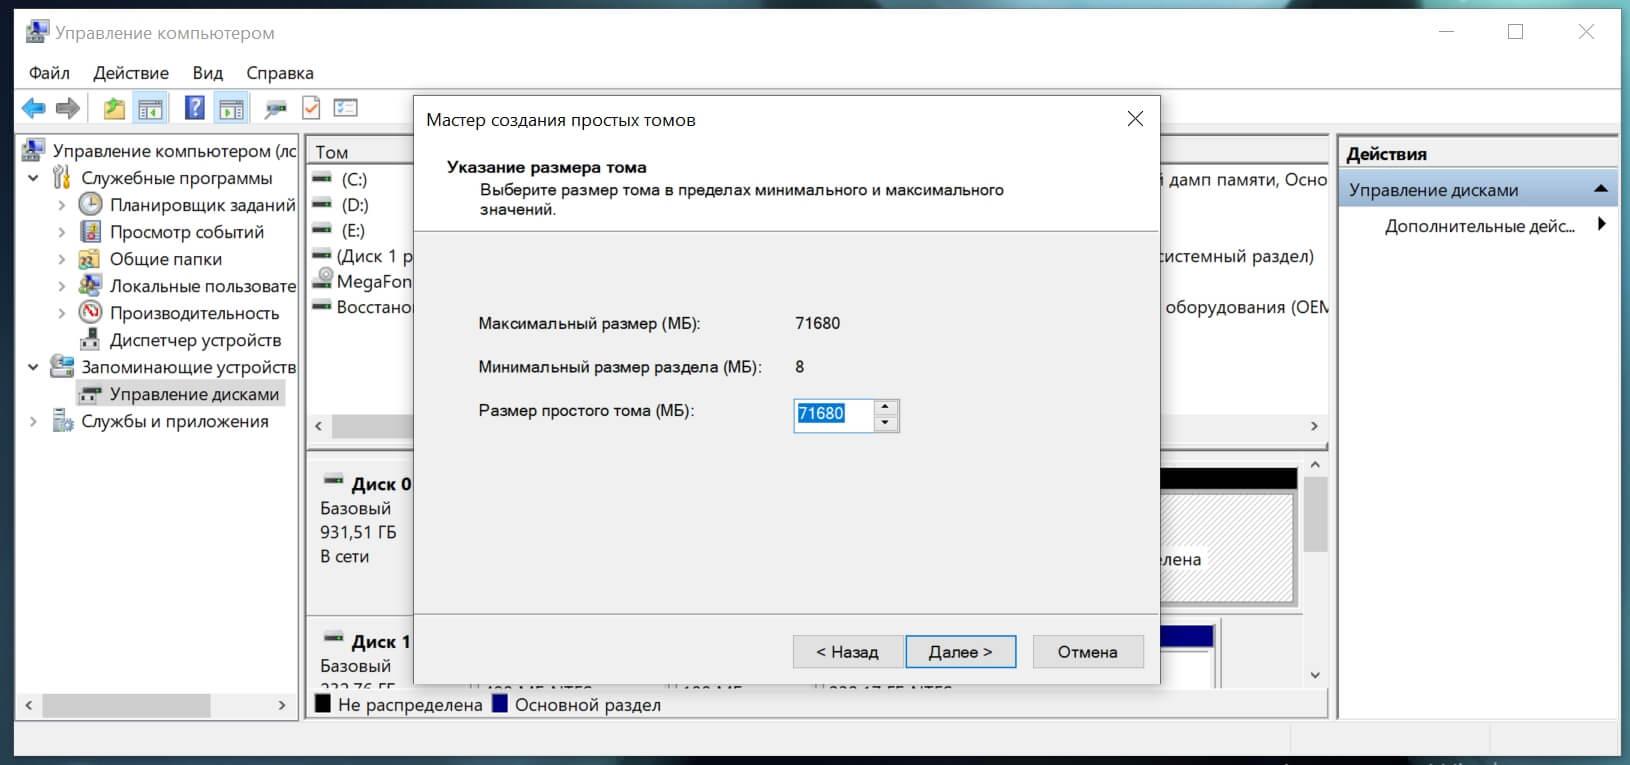Decrease volume size with the down spinner arrow
Screen dimensions: 1630x765
pos(885,423)
